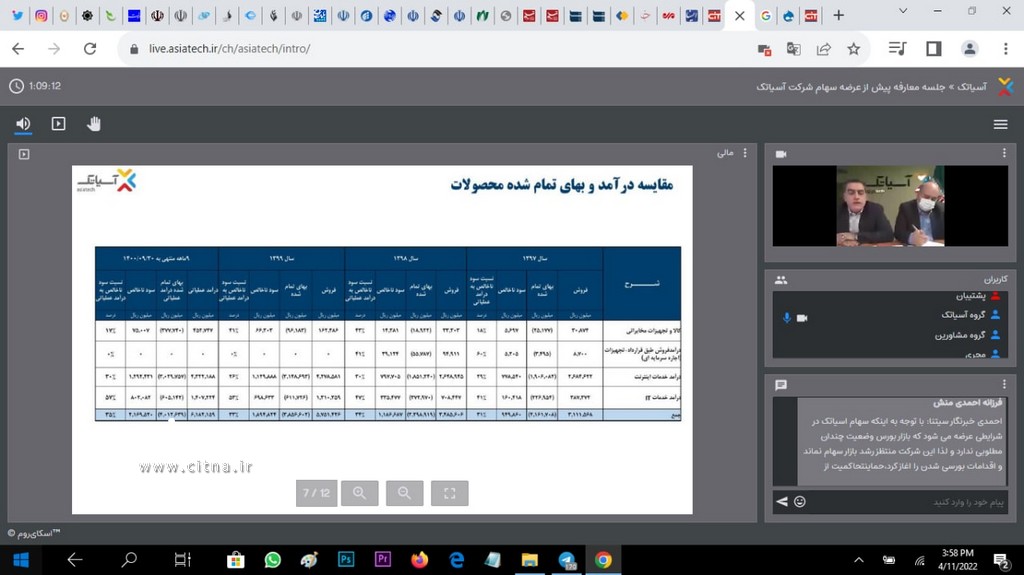Click the raise hand icon
This screenshot has width=1024, height=575.
[x=94, y=124]
